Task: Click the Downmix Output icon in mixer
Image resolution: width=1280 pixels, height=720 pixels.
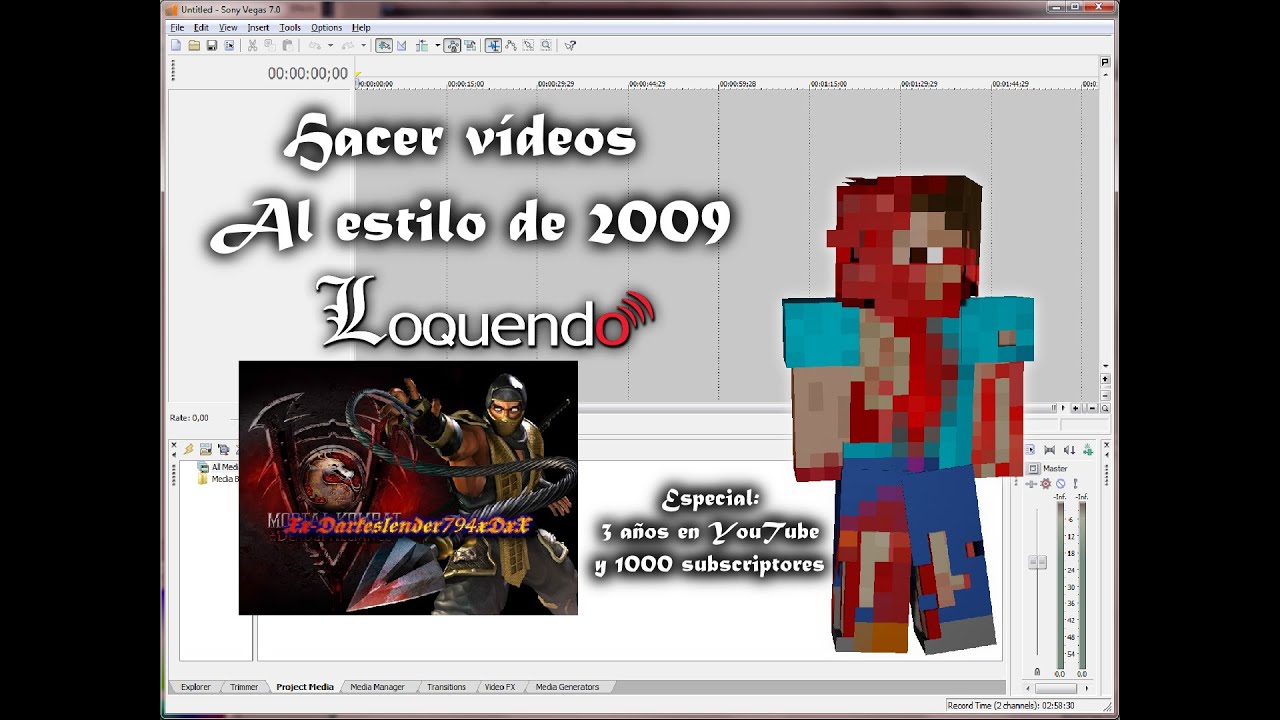Action: click(1049, 450)
